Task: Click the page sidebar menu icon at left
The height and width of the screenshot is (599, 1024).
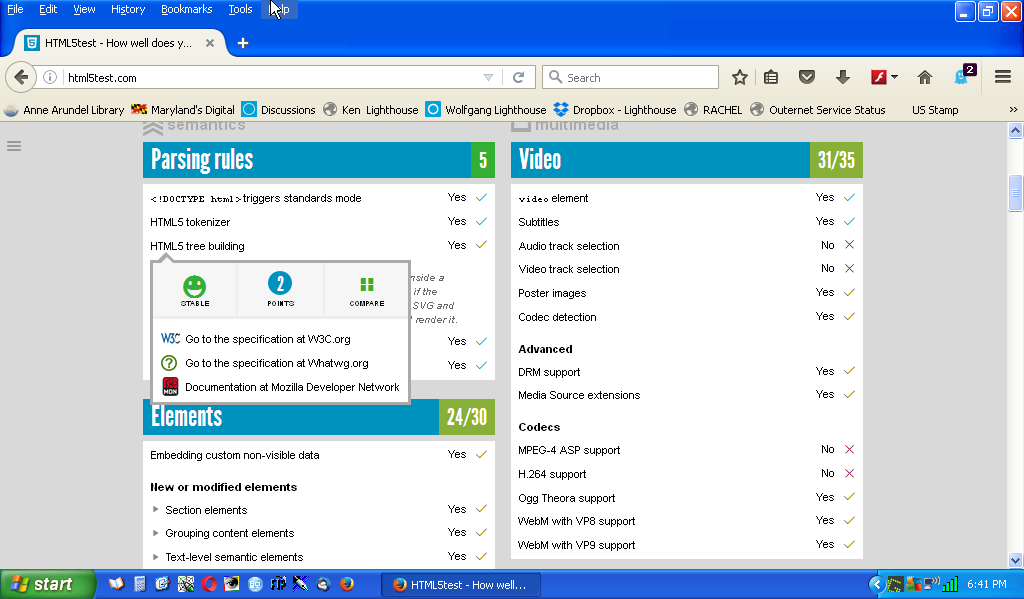Action: click(14, 146)
